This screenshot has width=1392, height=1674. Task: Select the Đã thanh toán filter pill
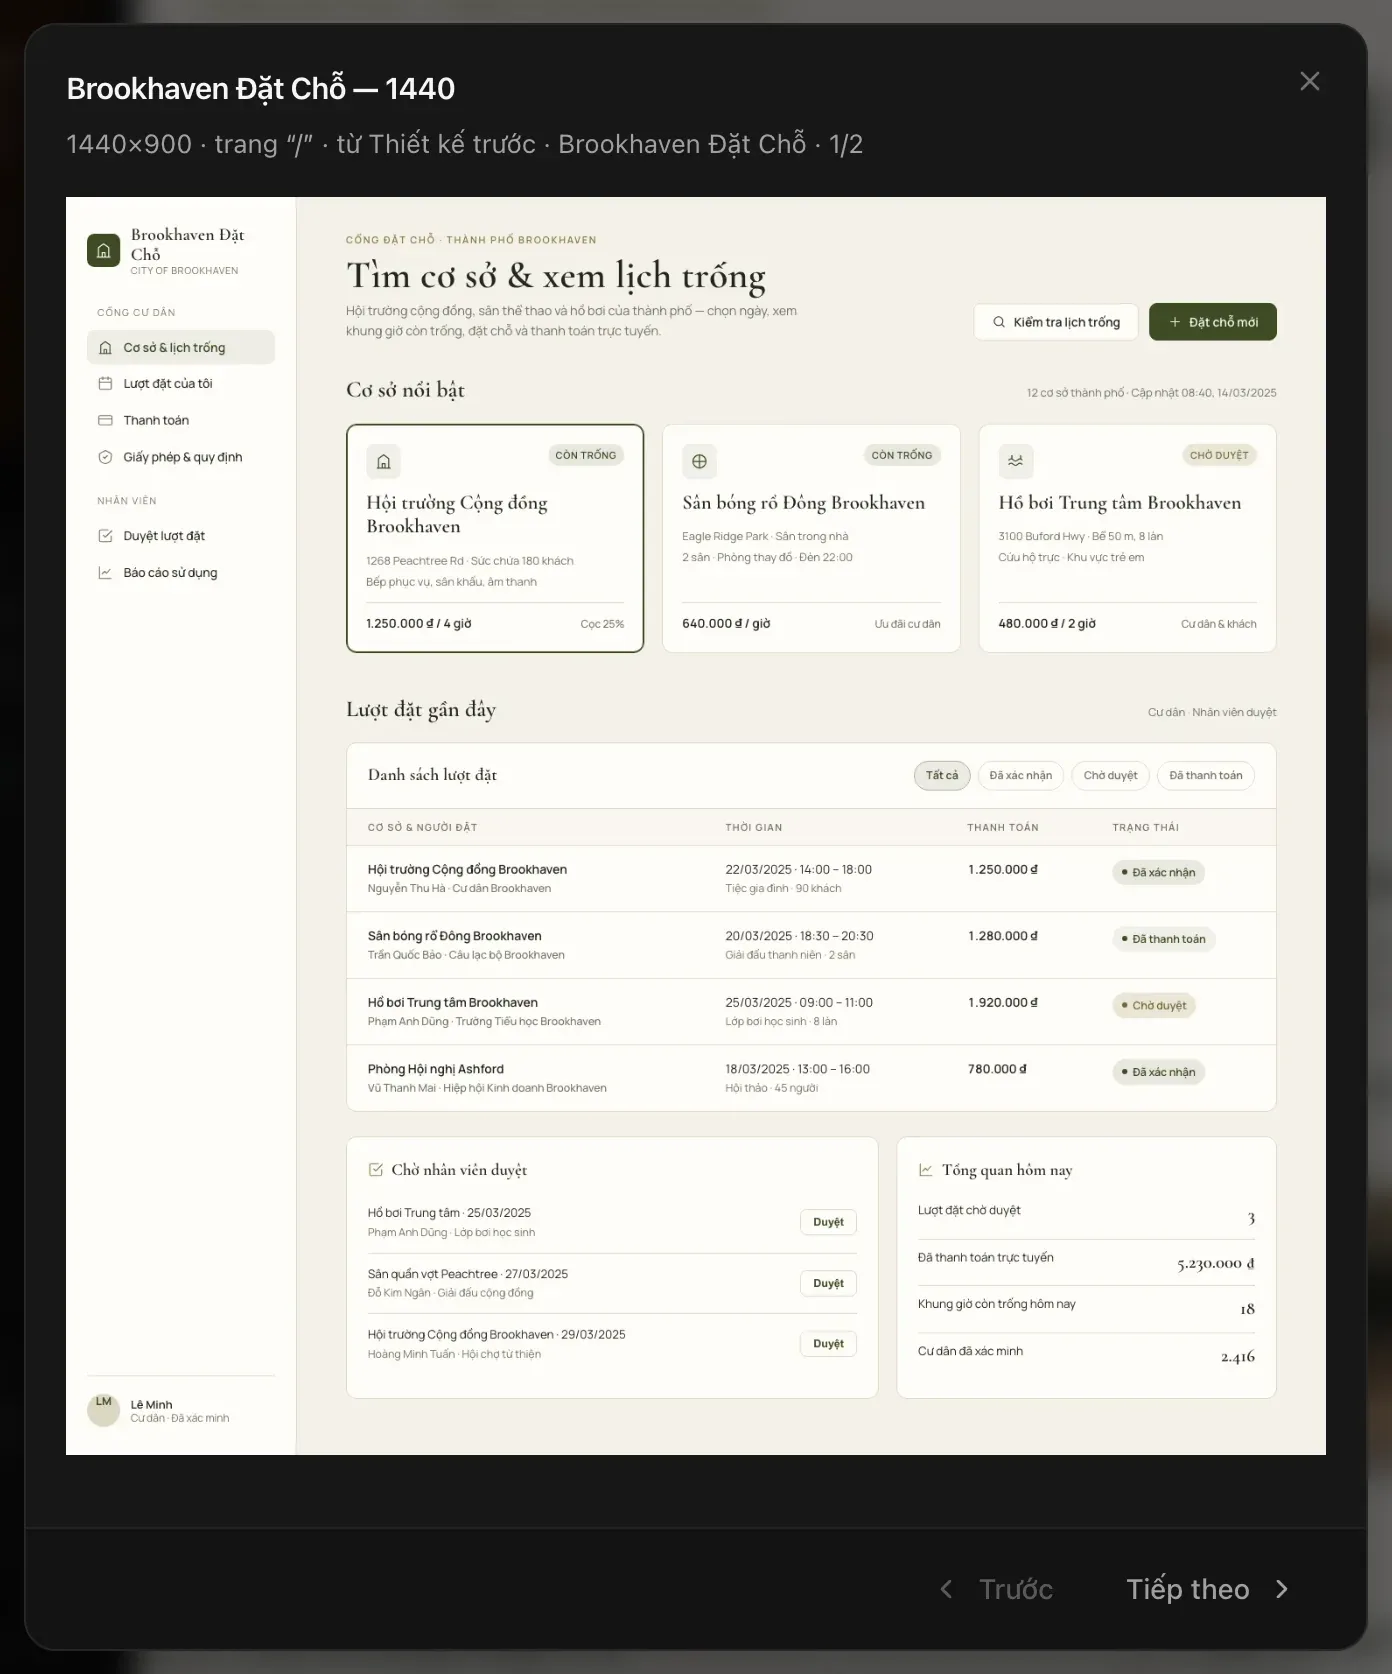pyautogui.click(x=1205, y=776)
